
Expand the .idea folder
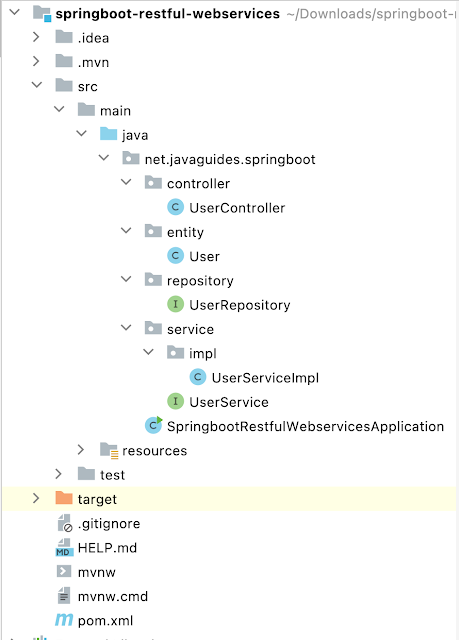tap(36, 37)
